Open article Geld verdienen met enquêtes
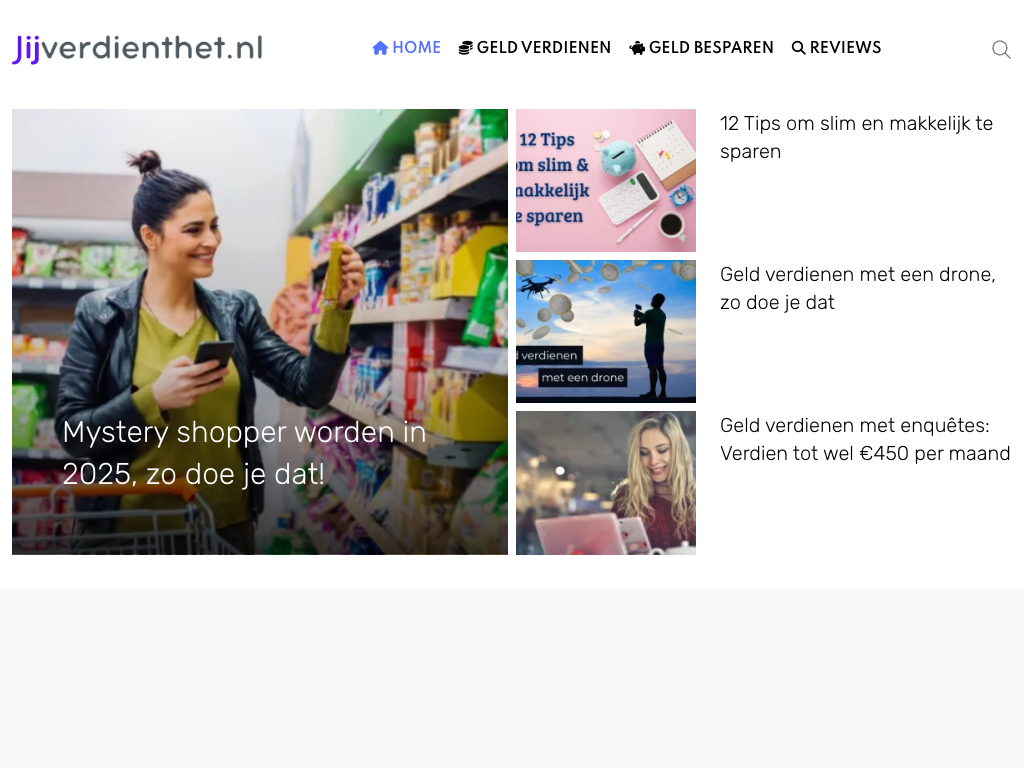Viewport: 1024px width, 768px height. [x=865, y=439]
